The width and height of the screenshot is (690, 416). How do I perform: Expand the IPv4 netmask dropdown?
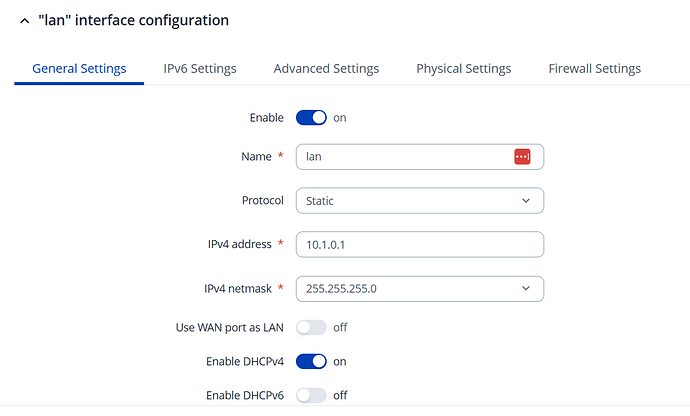(419, 289)
